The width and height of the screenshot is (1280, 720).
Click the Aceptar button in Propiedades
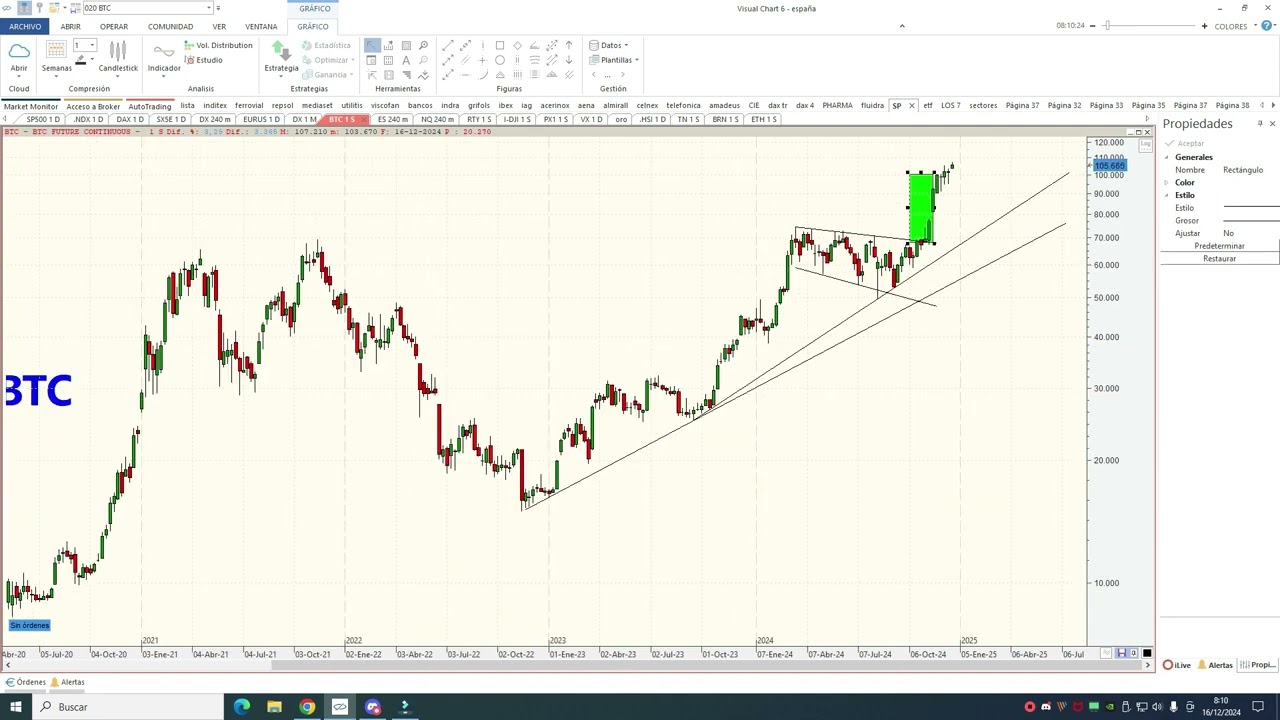point(1186,143)
